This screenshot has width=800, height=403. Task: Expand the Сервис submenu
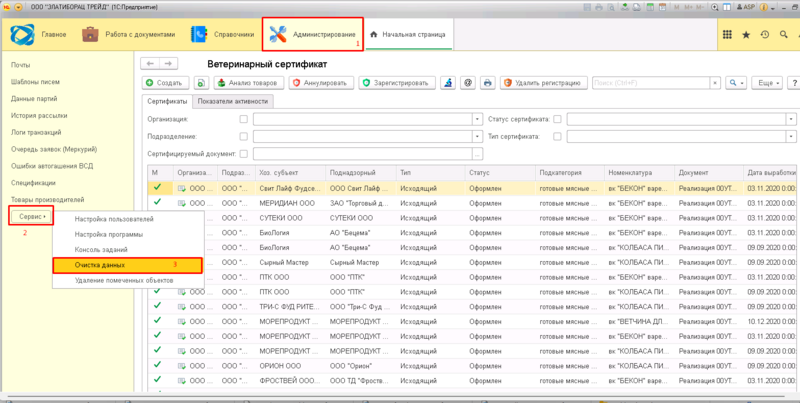click(31, 216)
